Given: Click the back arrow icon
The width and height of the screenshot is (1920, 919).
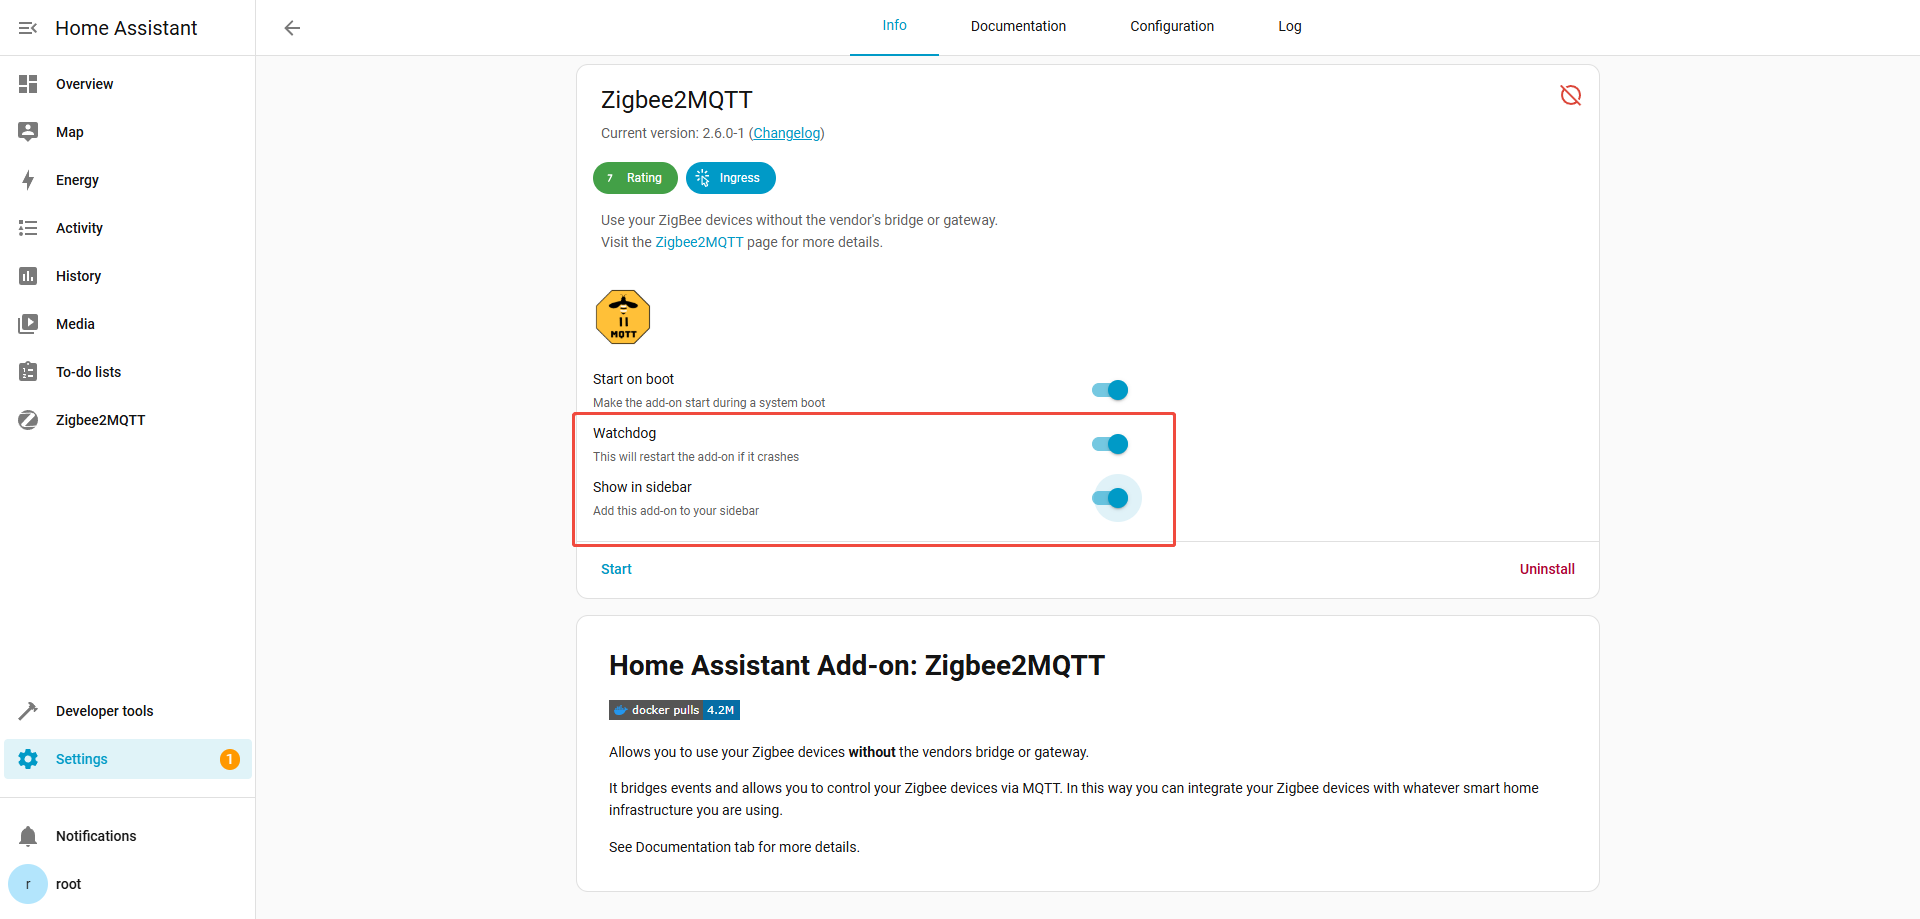Looking at the screenshot, I should point(292,28).
